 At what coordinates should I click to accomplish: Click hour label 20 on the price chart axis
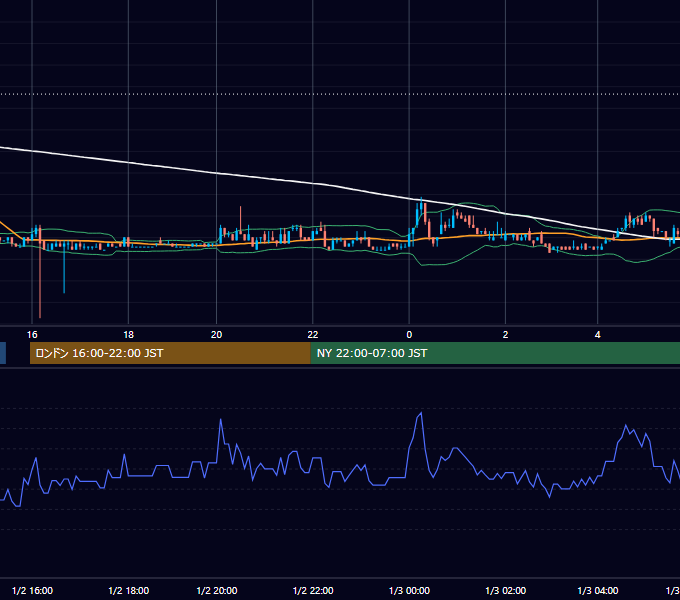pyautogui.click(x=216, y=335)
